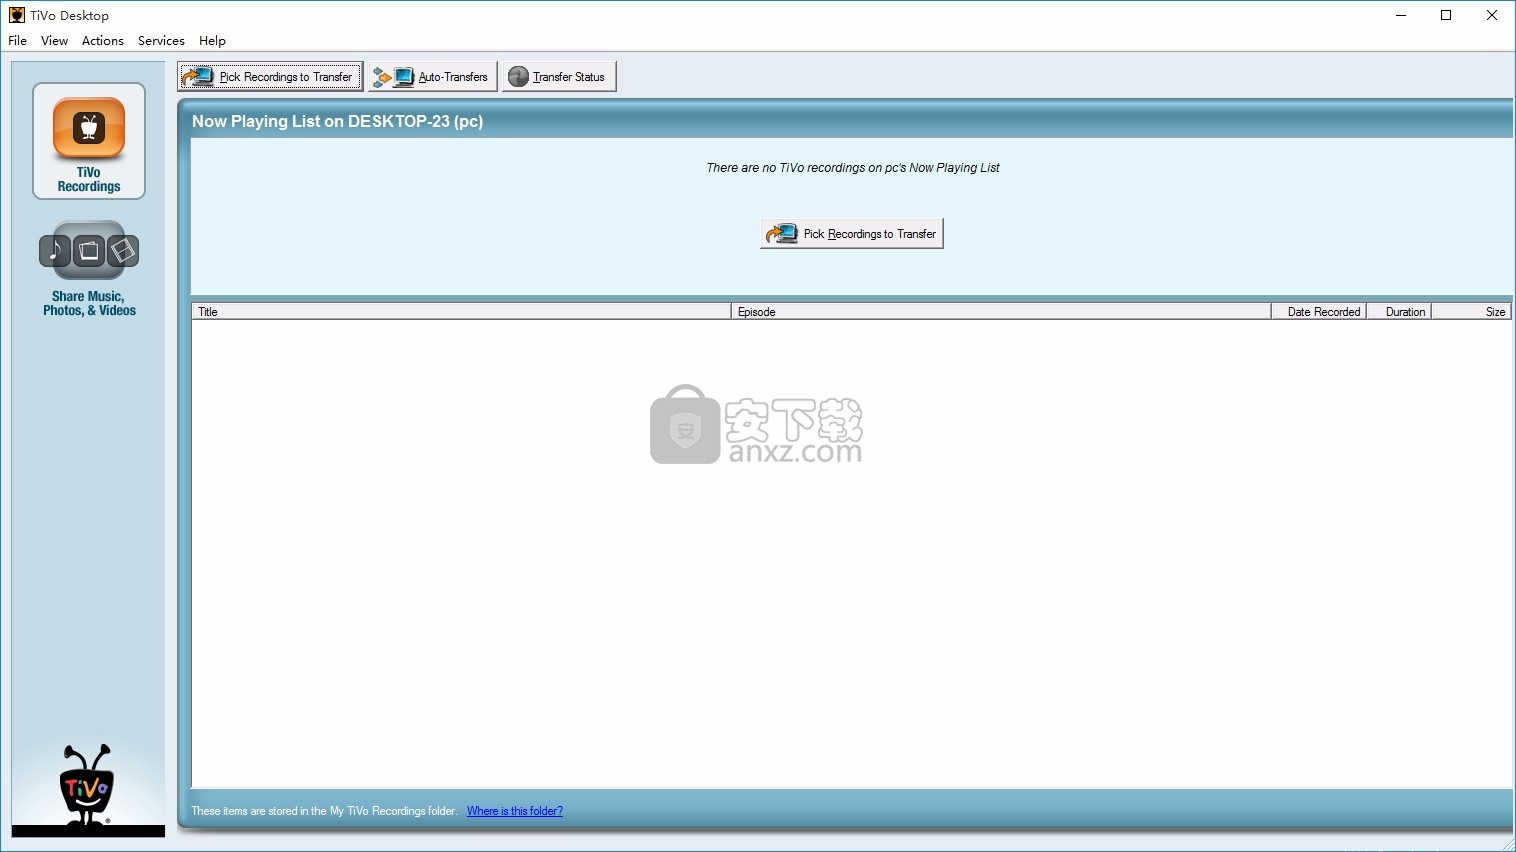Click the TiVo mascot logo in sidebar
1516x852 pixels.
[87, 785]
